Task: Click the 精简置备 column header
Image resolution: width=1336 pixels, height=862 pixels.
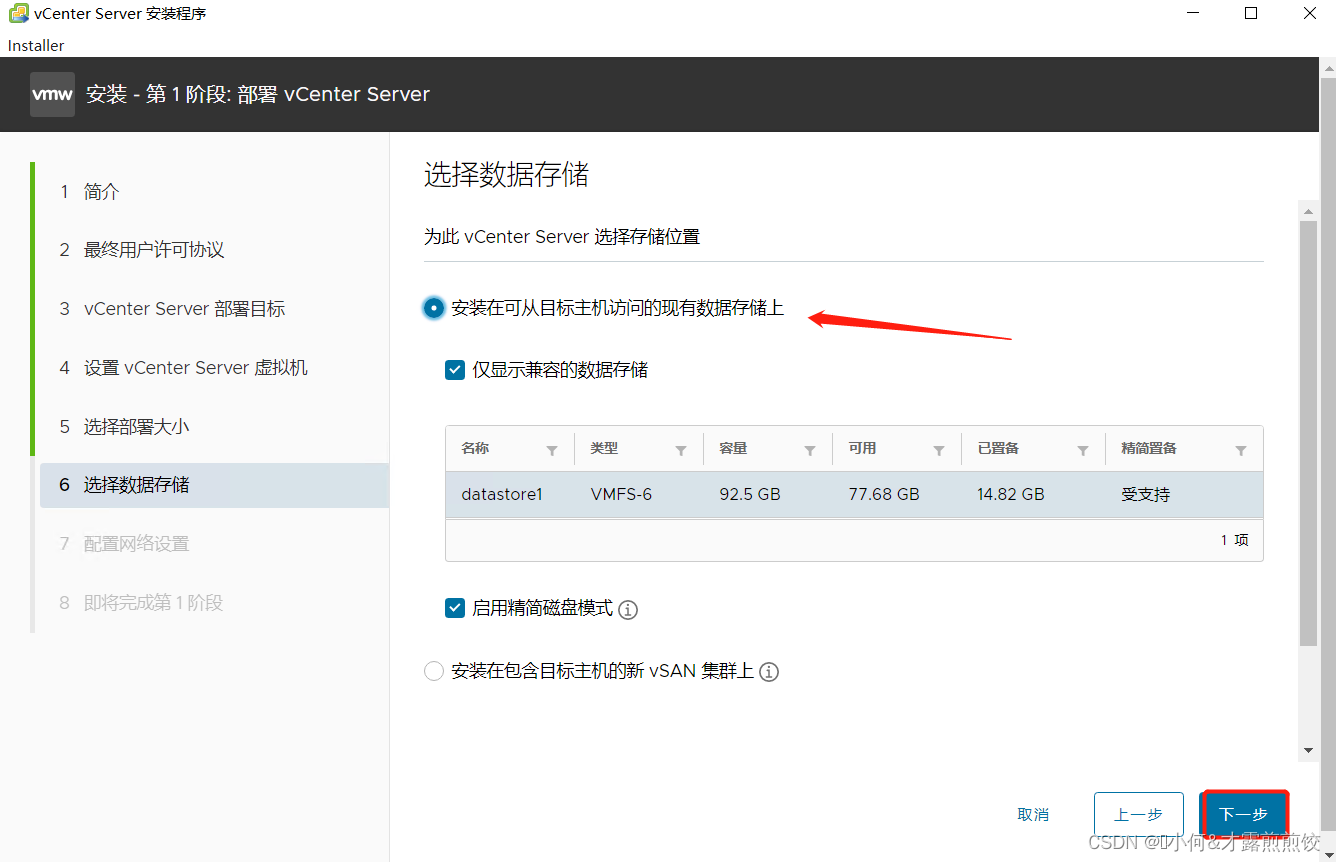Action: pyautogui.click(x=1149, y=448)
